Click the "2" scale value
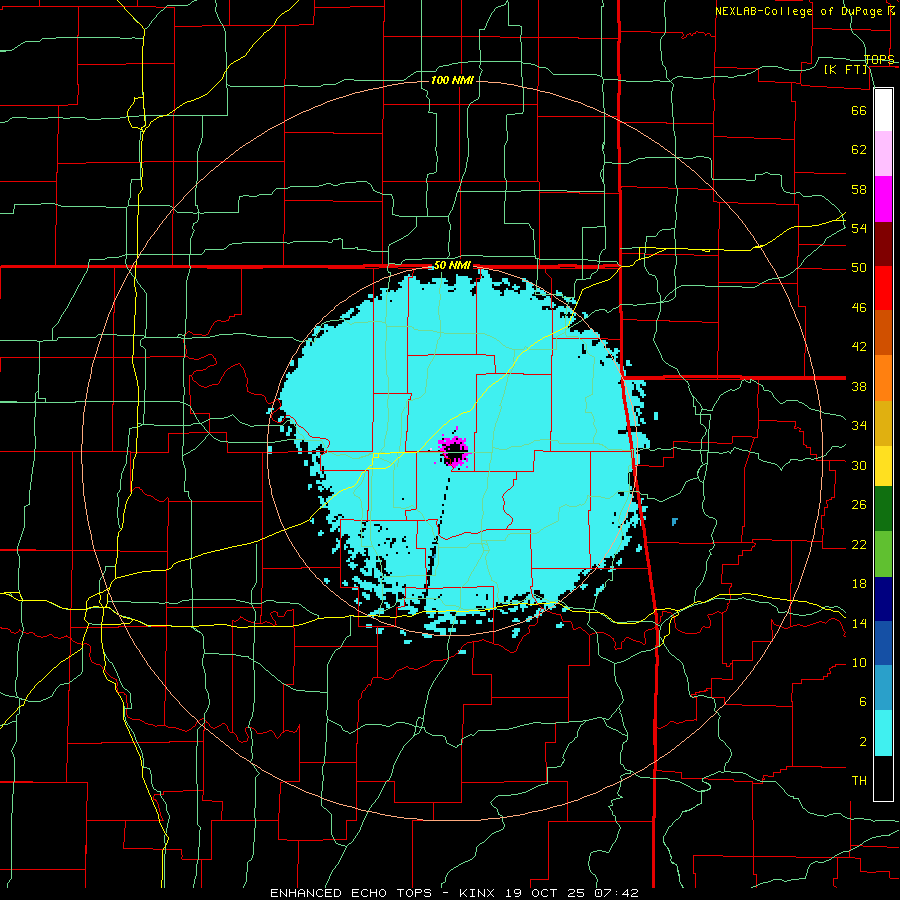The image size is (900, 900). click(863, 742)
